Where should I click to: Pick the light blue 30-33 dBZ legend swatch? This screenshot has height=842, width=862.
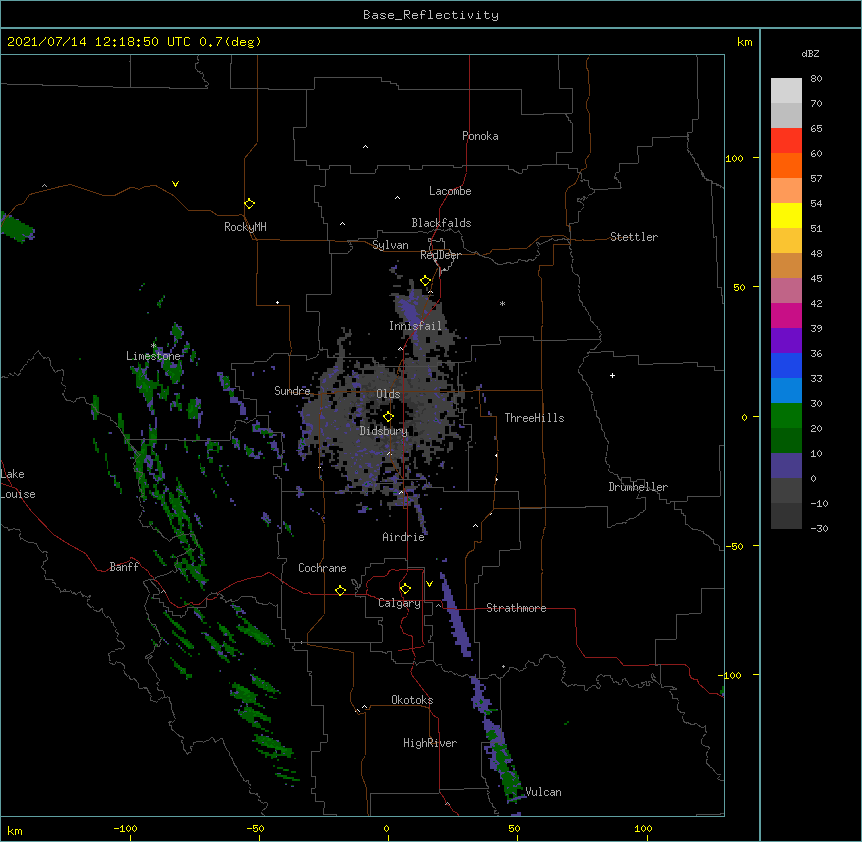[x=786, y=391]
